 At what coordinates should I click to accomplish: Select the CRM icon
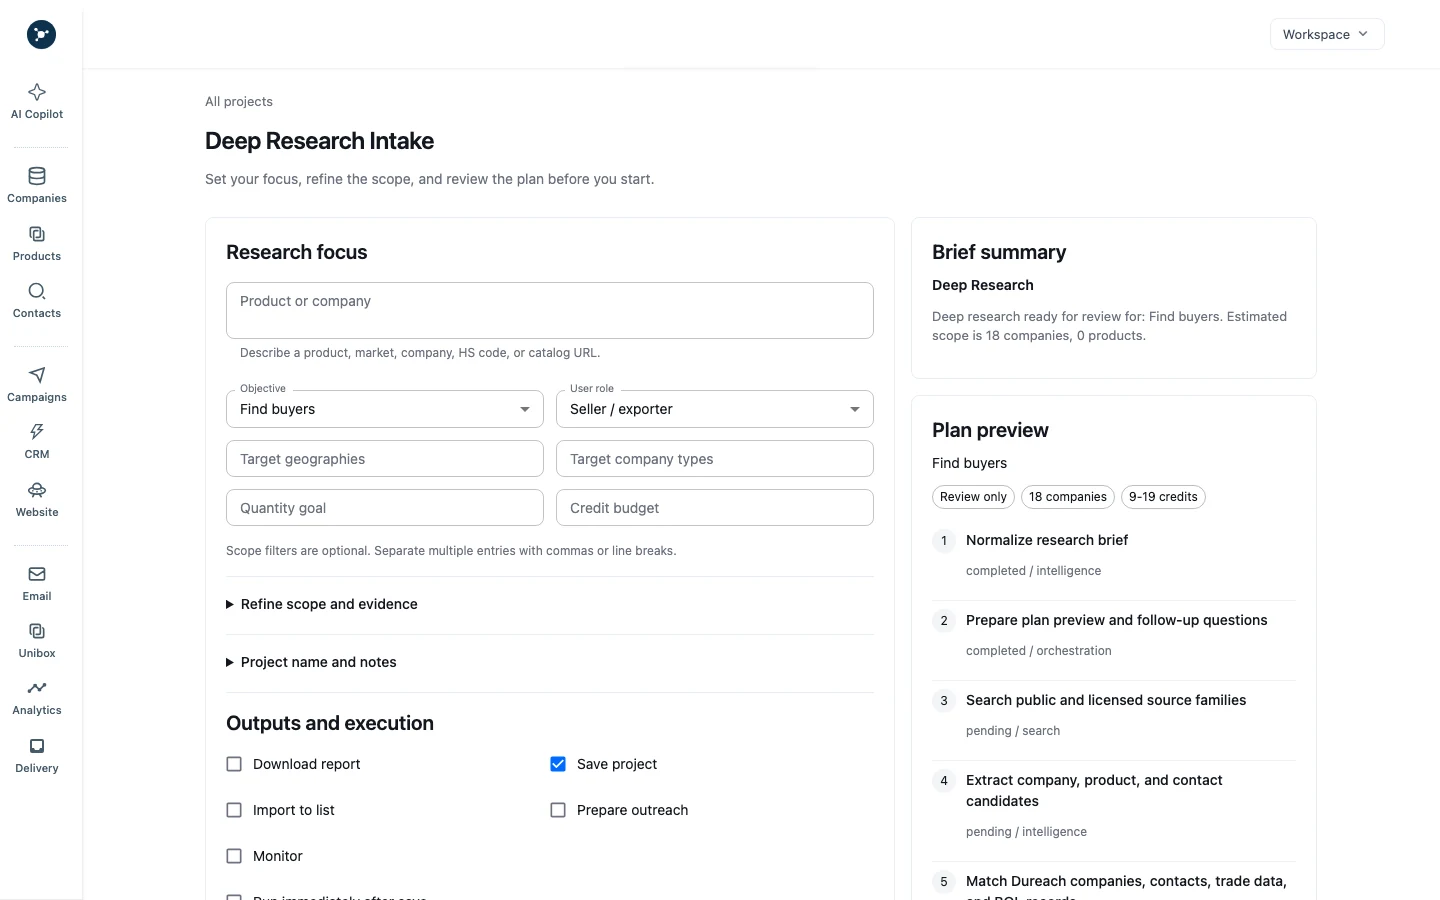[37, 442]
